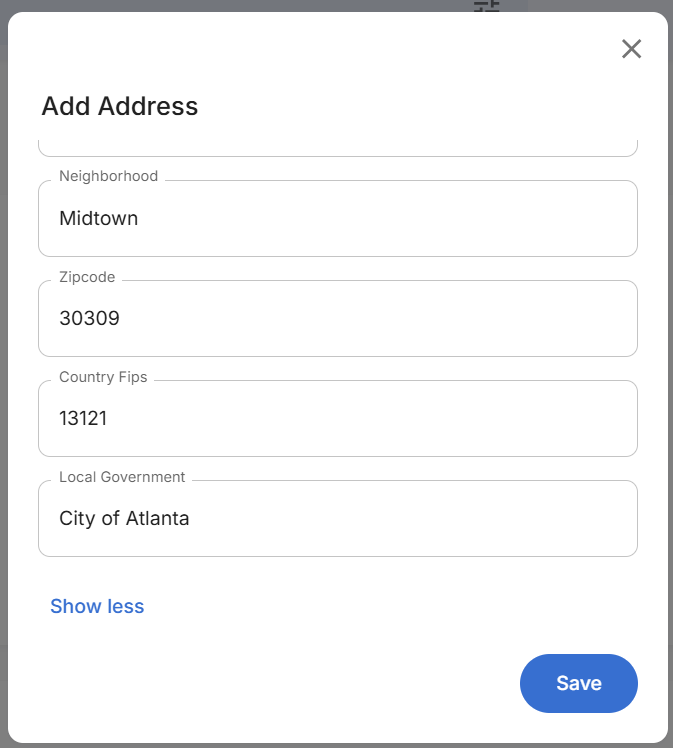Save the new address

point(578,683)
